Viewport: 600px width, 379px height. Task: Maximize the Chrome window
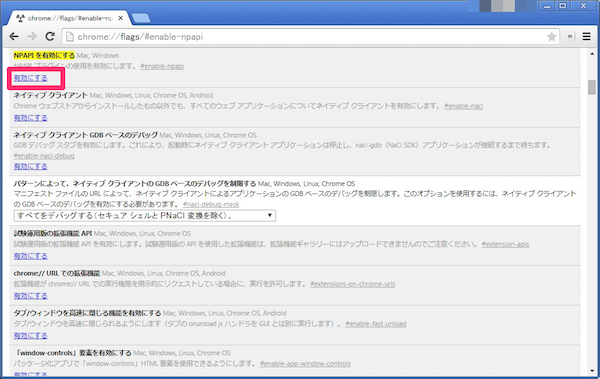coord(563,6)
